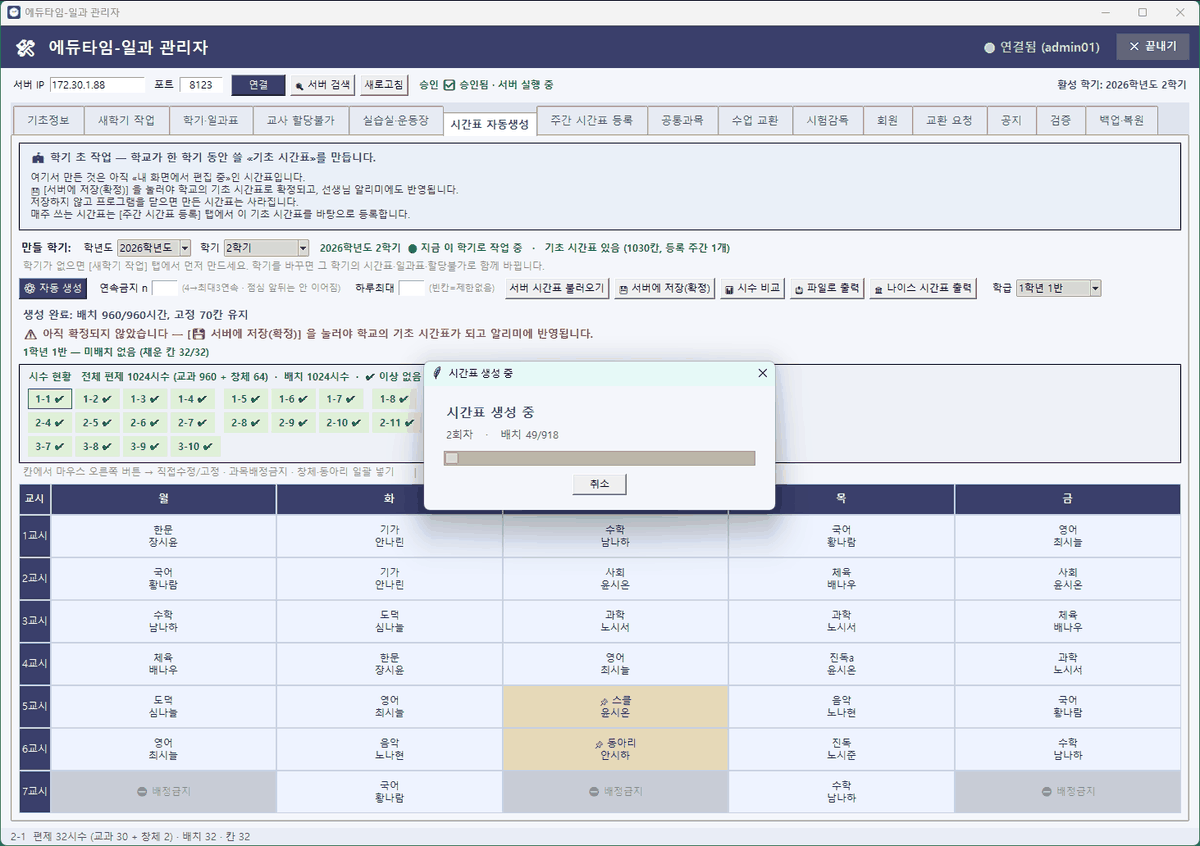The image size is (1200, 846).
Task: Click the 3교시 row header
Action: click(35, 621)
